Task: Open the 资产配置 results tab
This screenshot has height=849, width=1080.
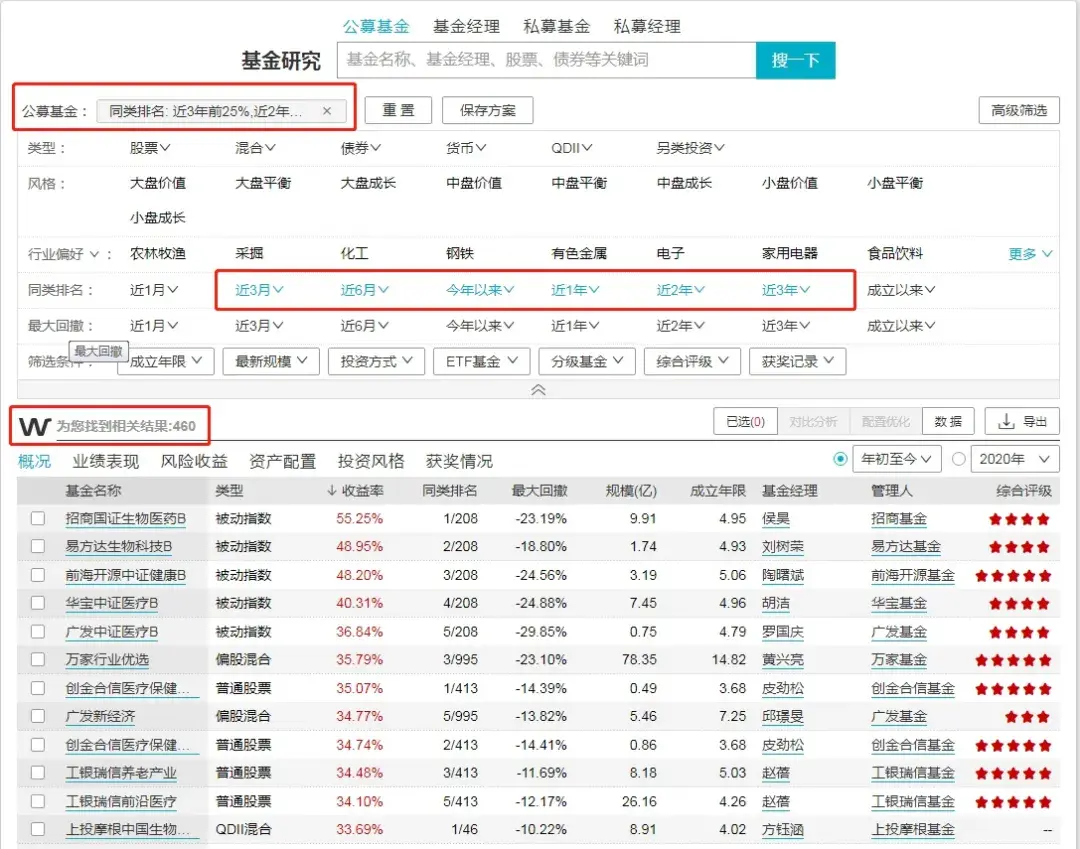Action: 282,461
